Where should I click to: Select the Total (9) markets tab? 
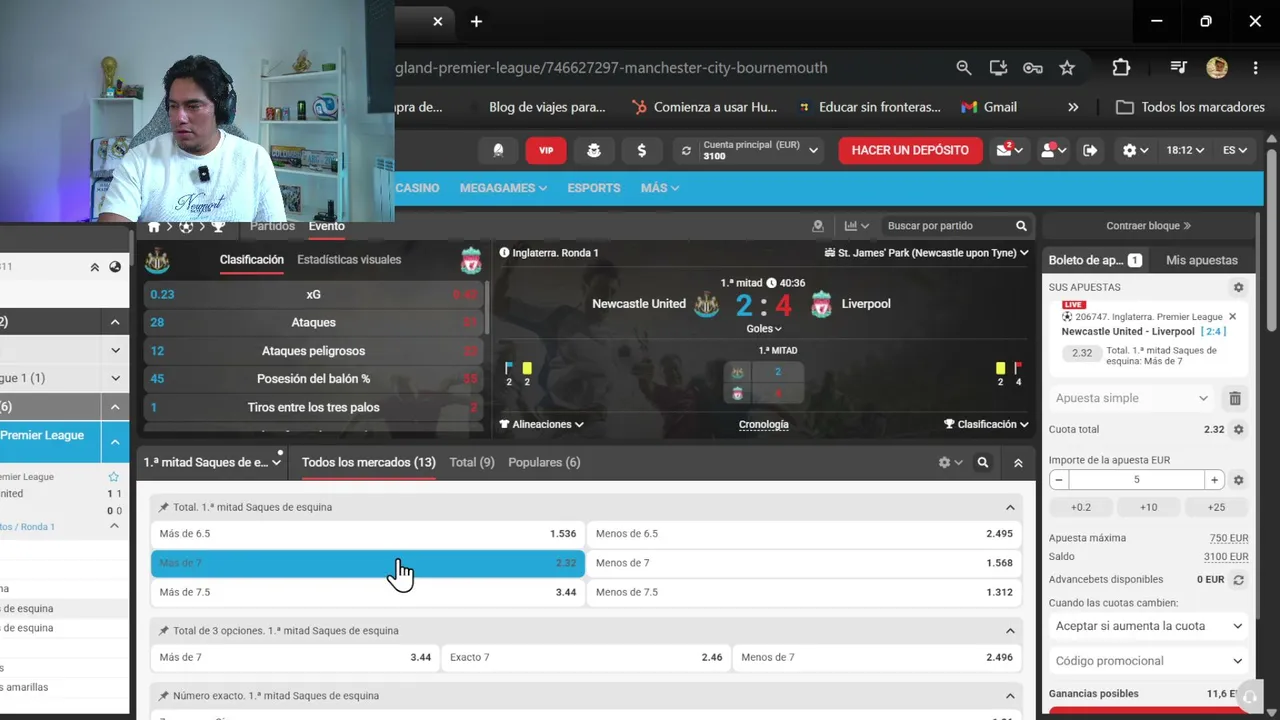pos(472,462)
